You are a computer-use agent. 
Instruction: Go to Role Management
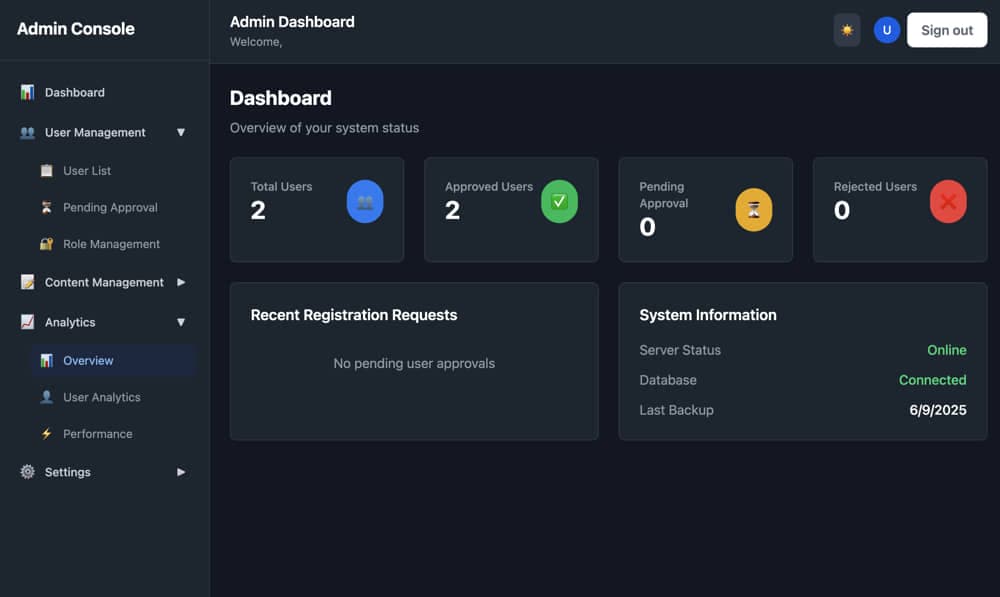click(x=111, y=244)
